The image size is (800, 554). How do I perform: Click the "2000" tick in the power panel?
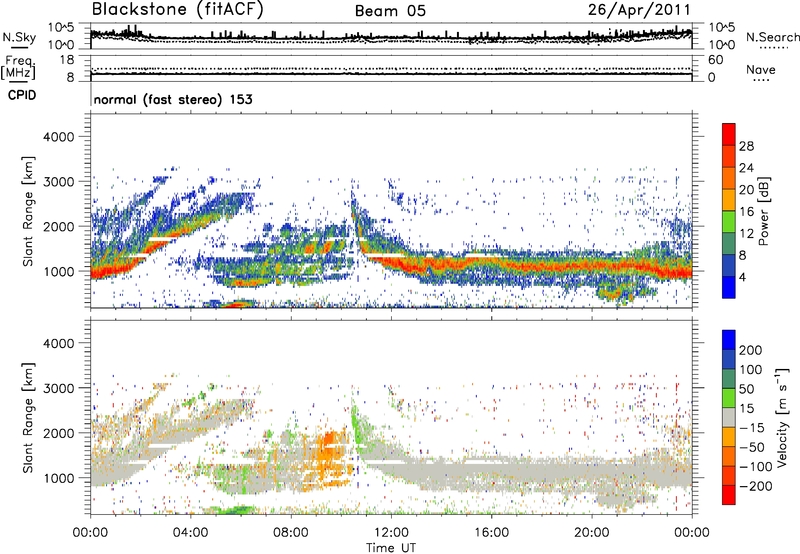(x=58, y=226)
